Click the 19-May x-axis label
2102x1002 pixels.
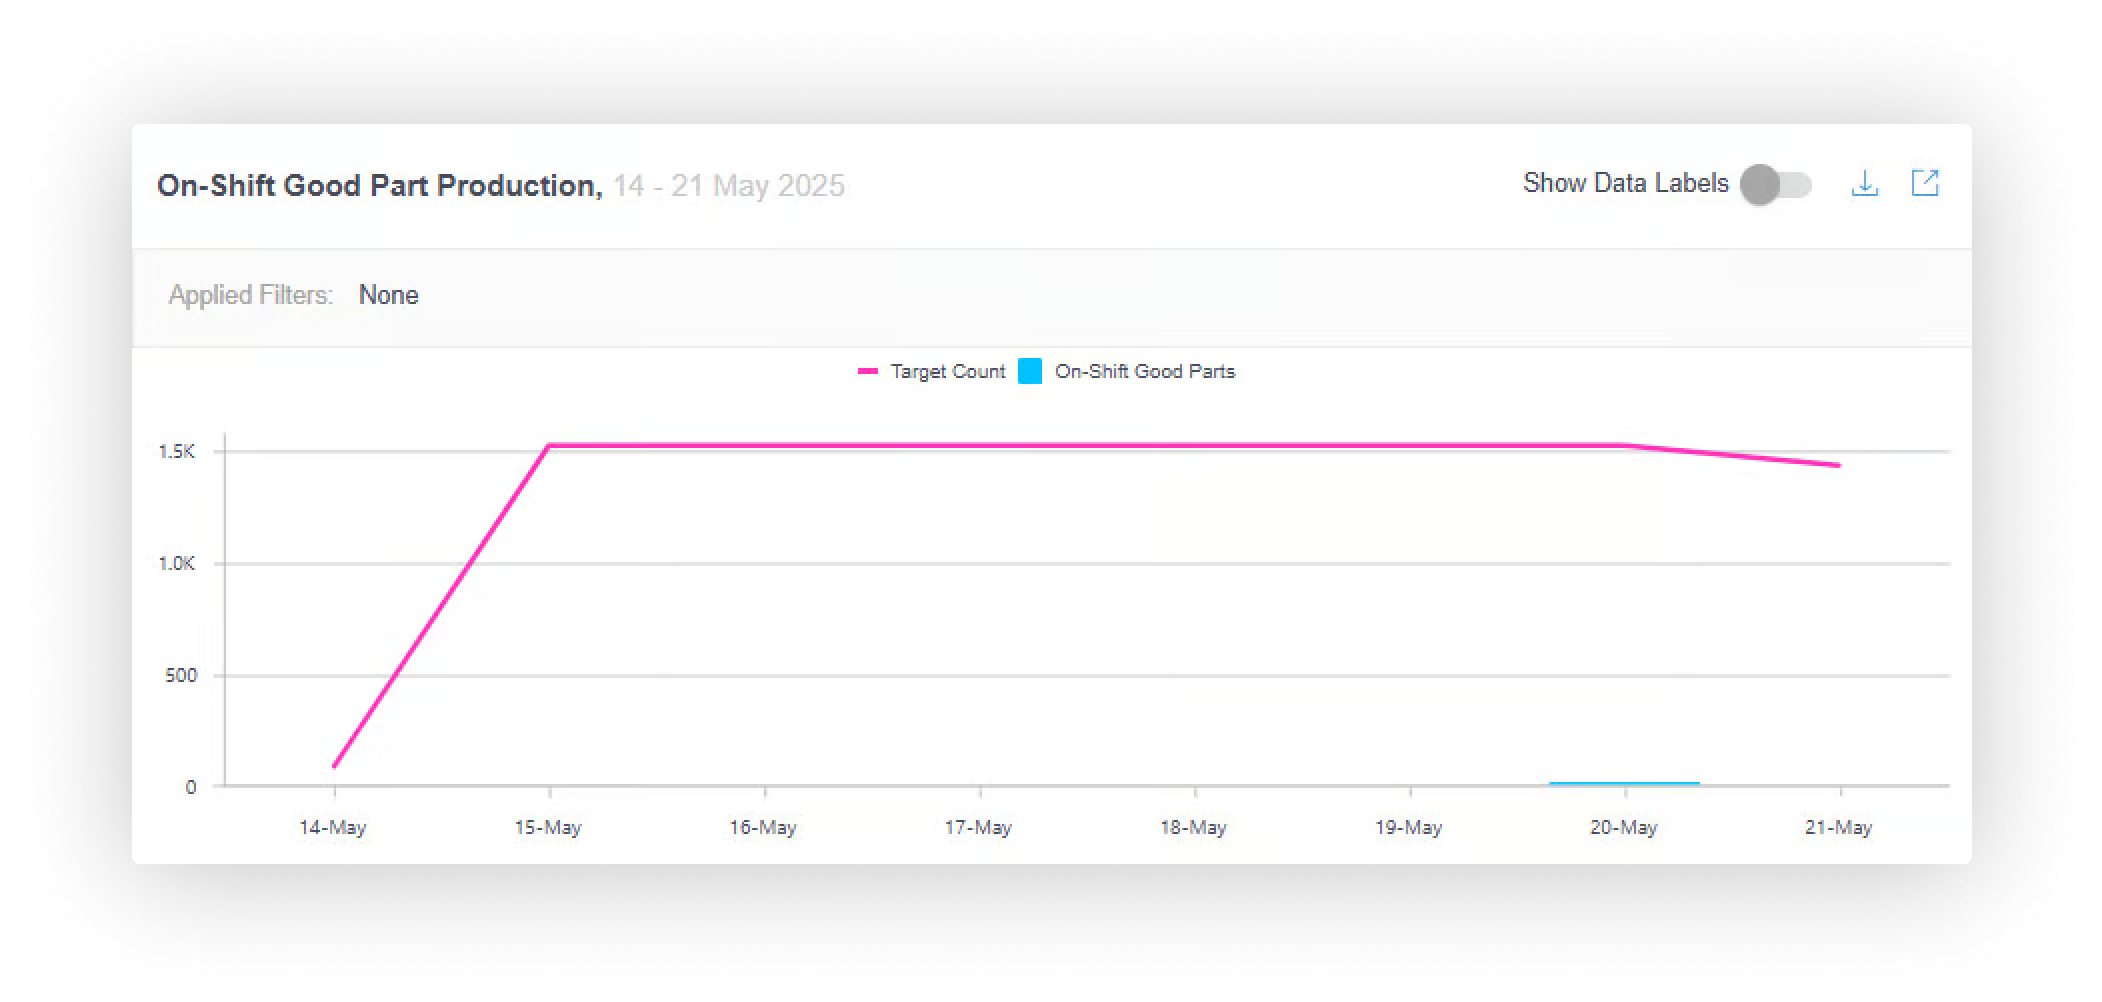click(x=1408, y=828)
